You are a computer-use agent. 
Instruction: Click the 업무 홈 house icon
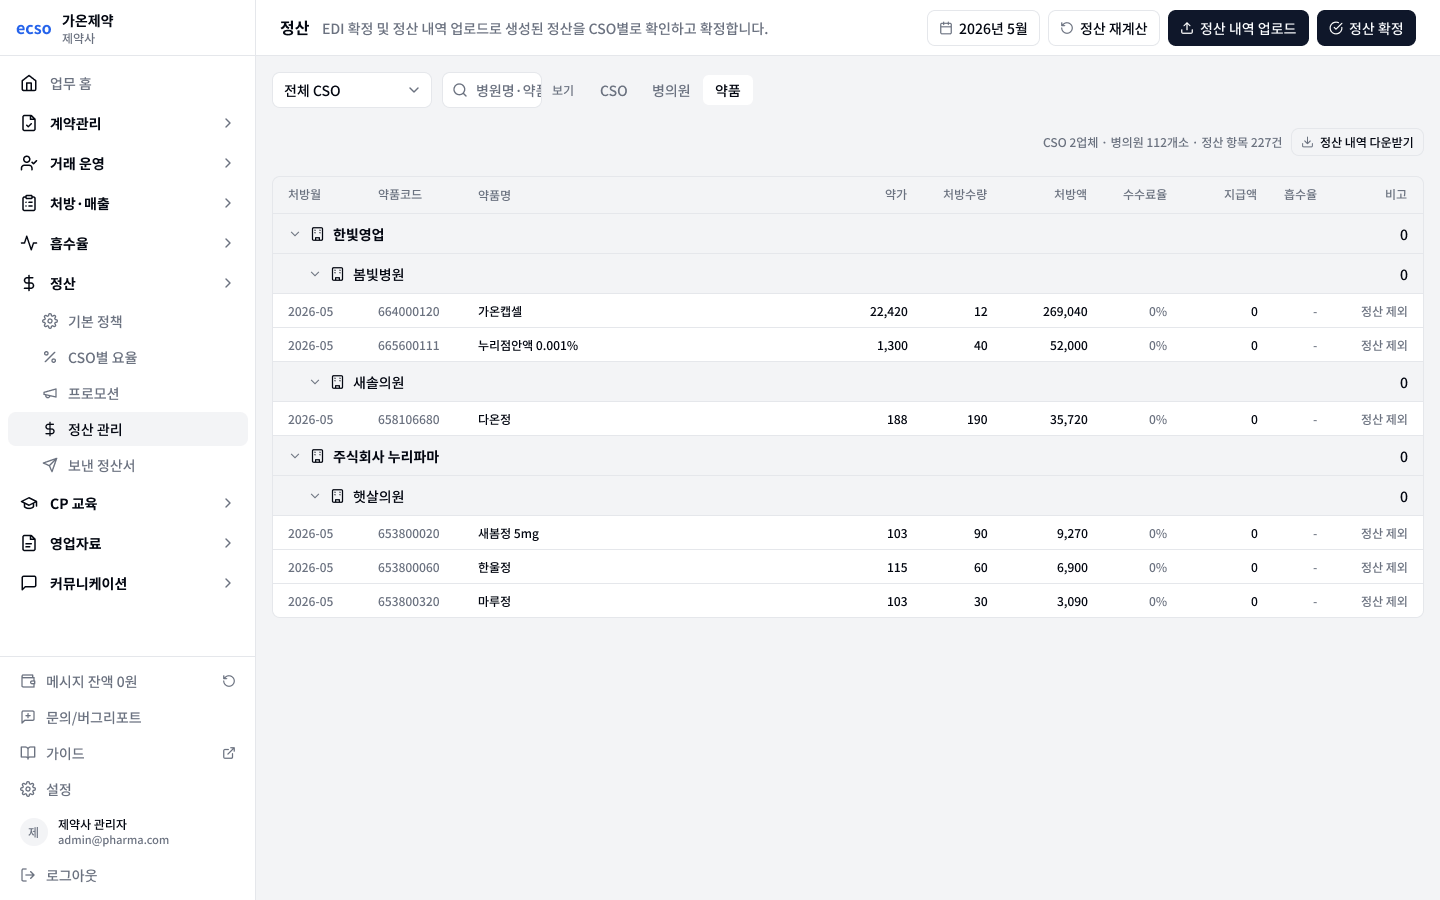29,83
